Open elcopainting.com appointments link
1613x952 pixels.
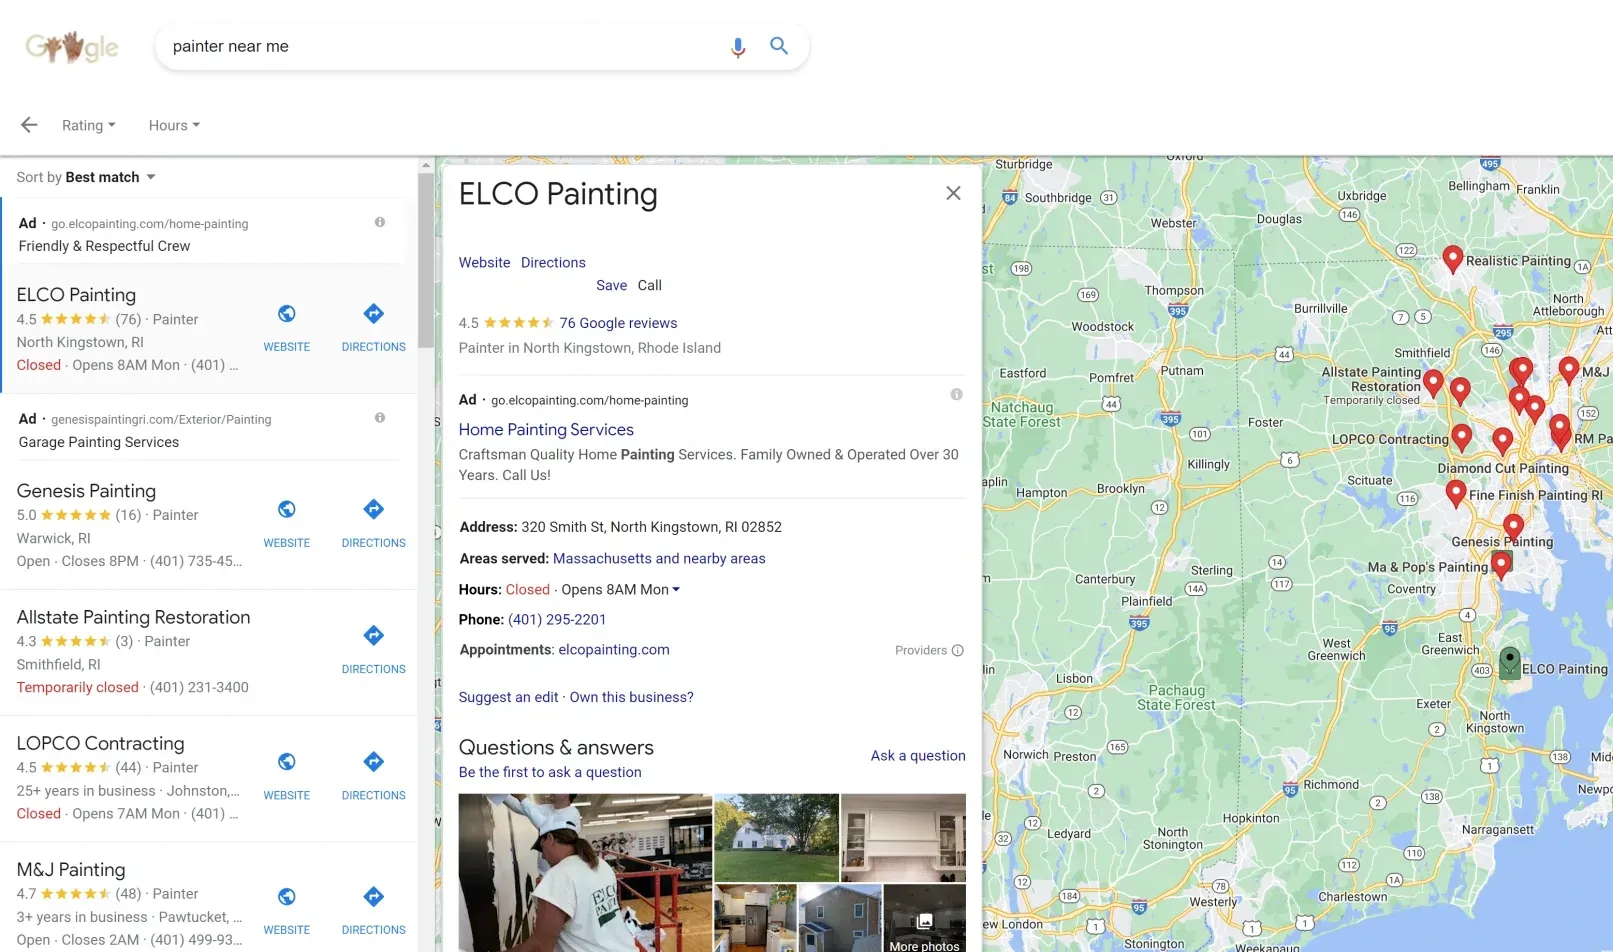point(614,650)
